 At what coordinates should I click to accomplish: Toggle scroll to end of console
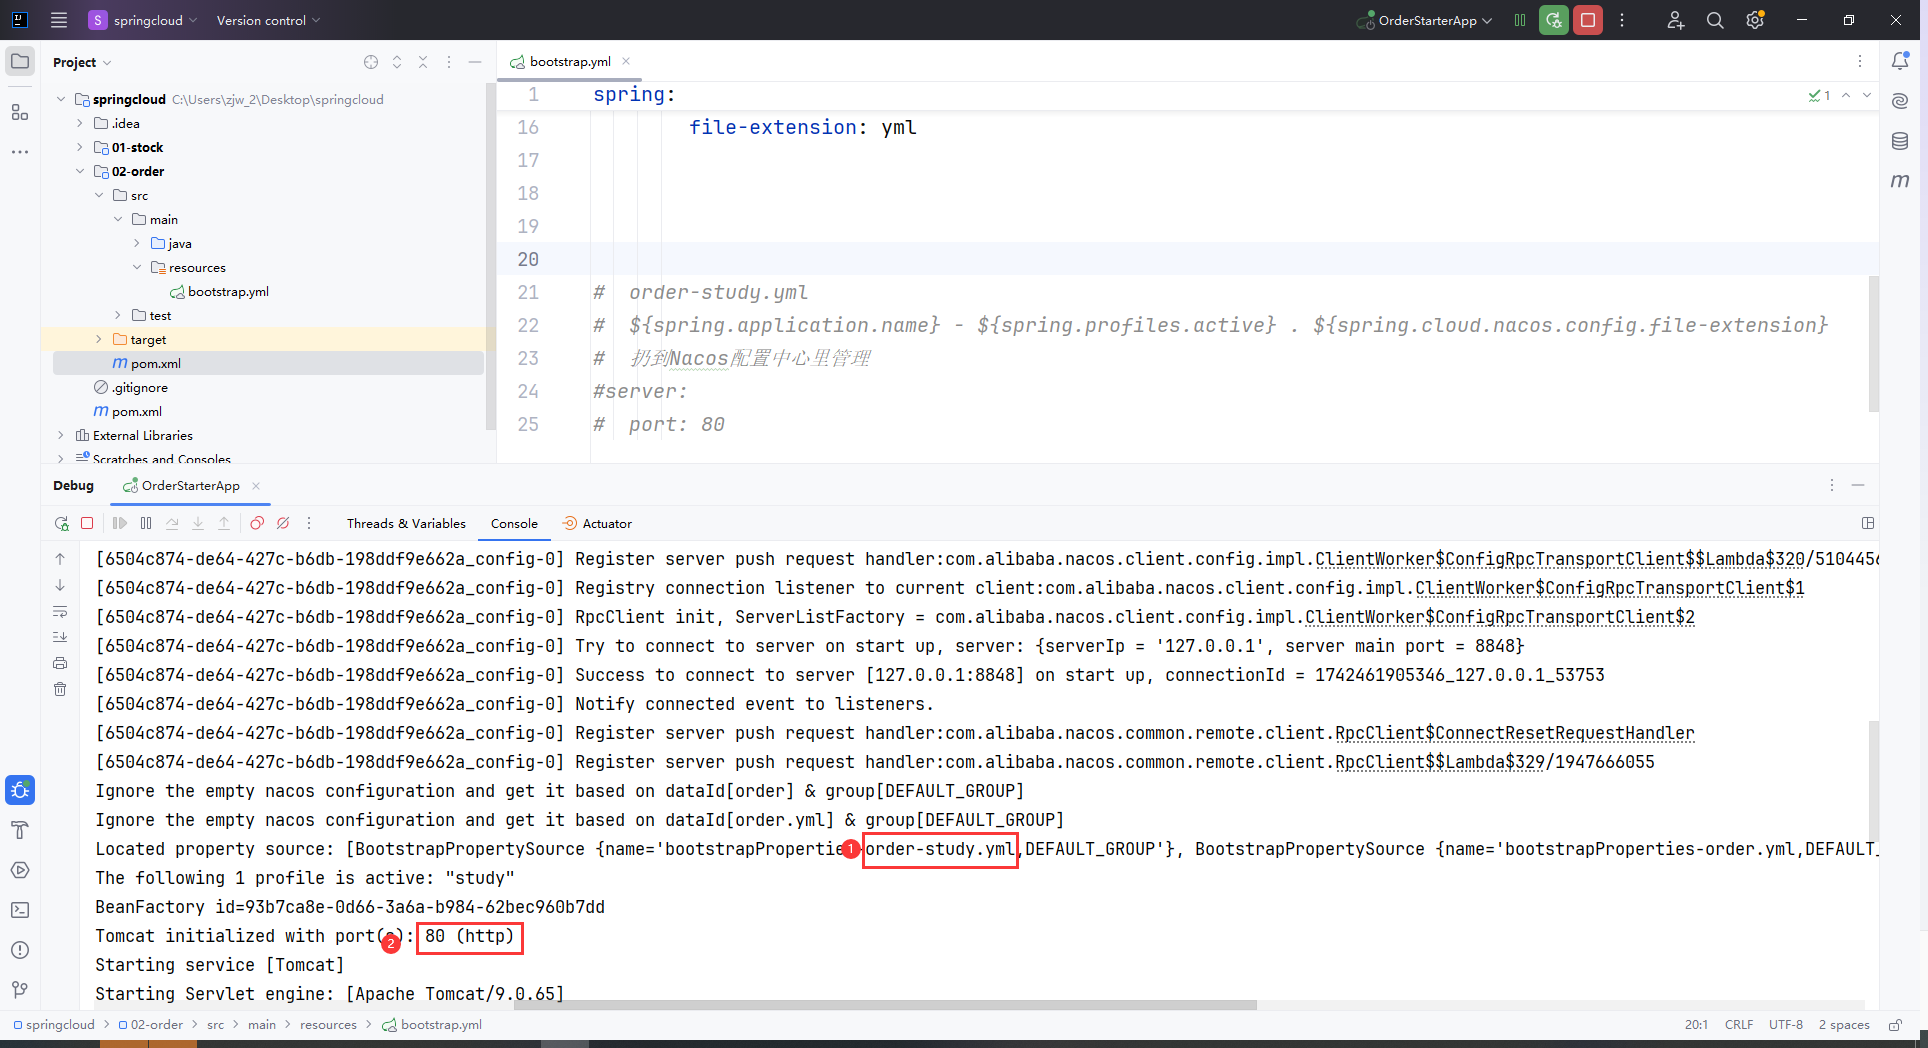(60, 637)
